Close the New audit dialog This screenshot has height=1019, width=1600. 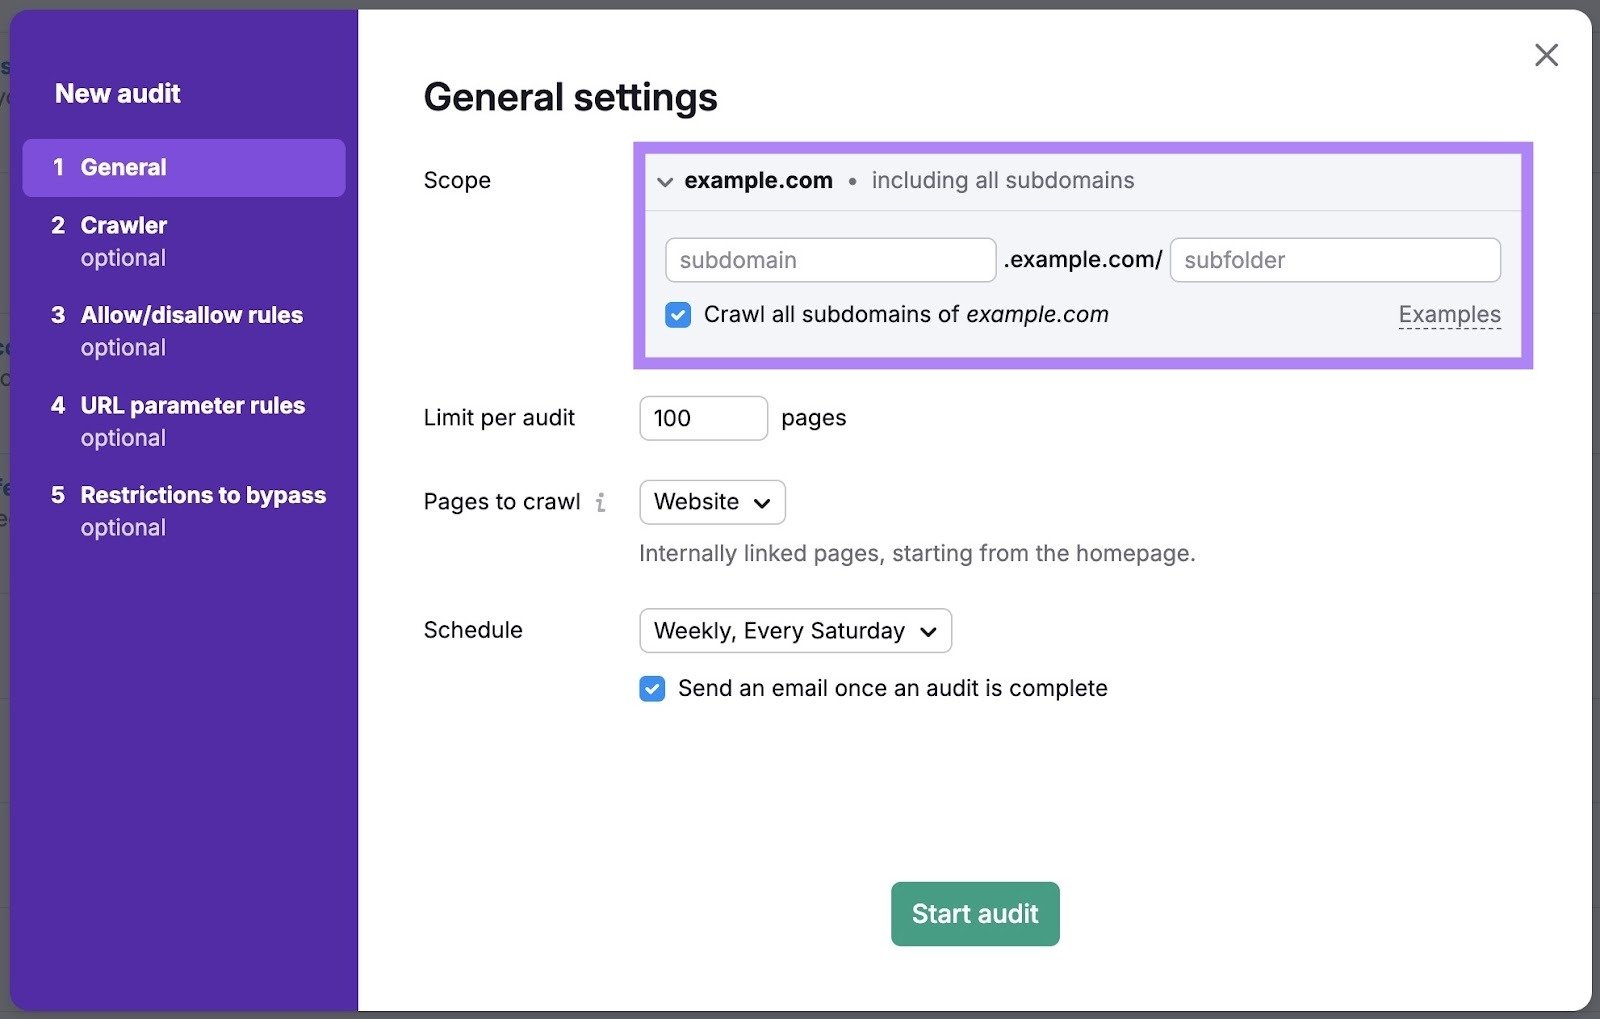tap(1546, 55)
